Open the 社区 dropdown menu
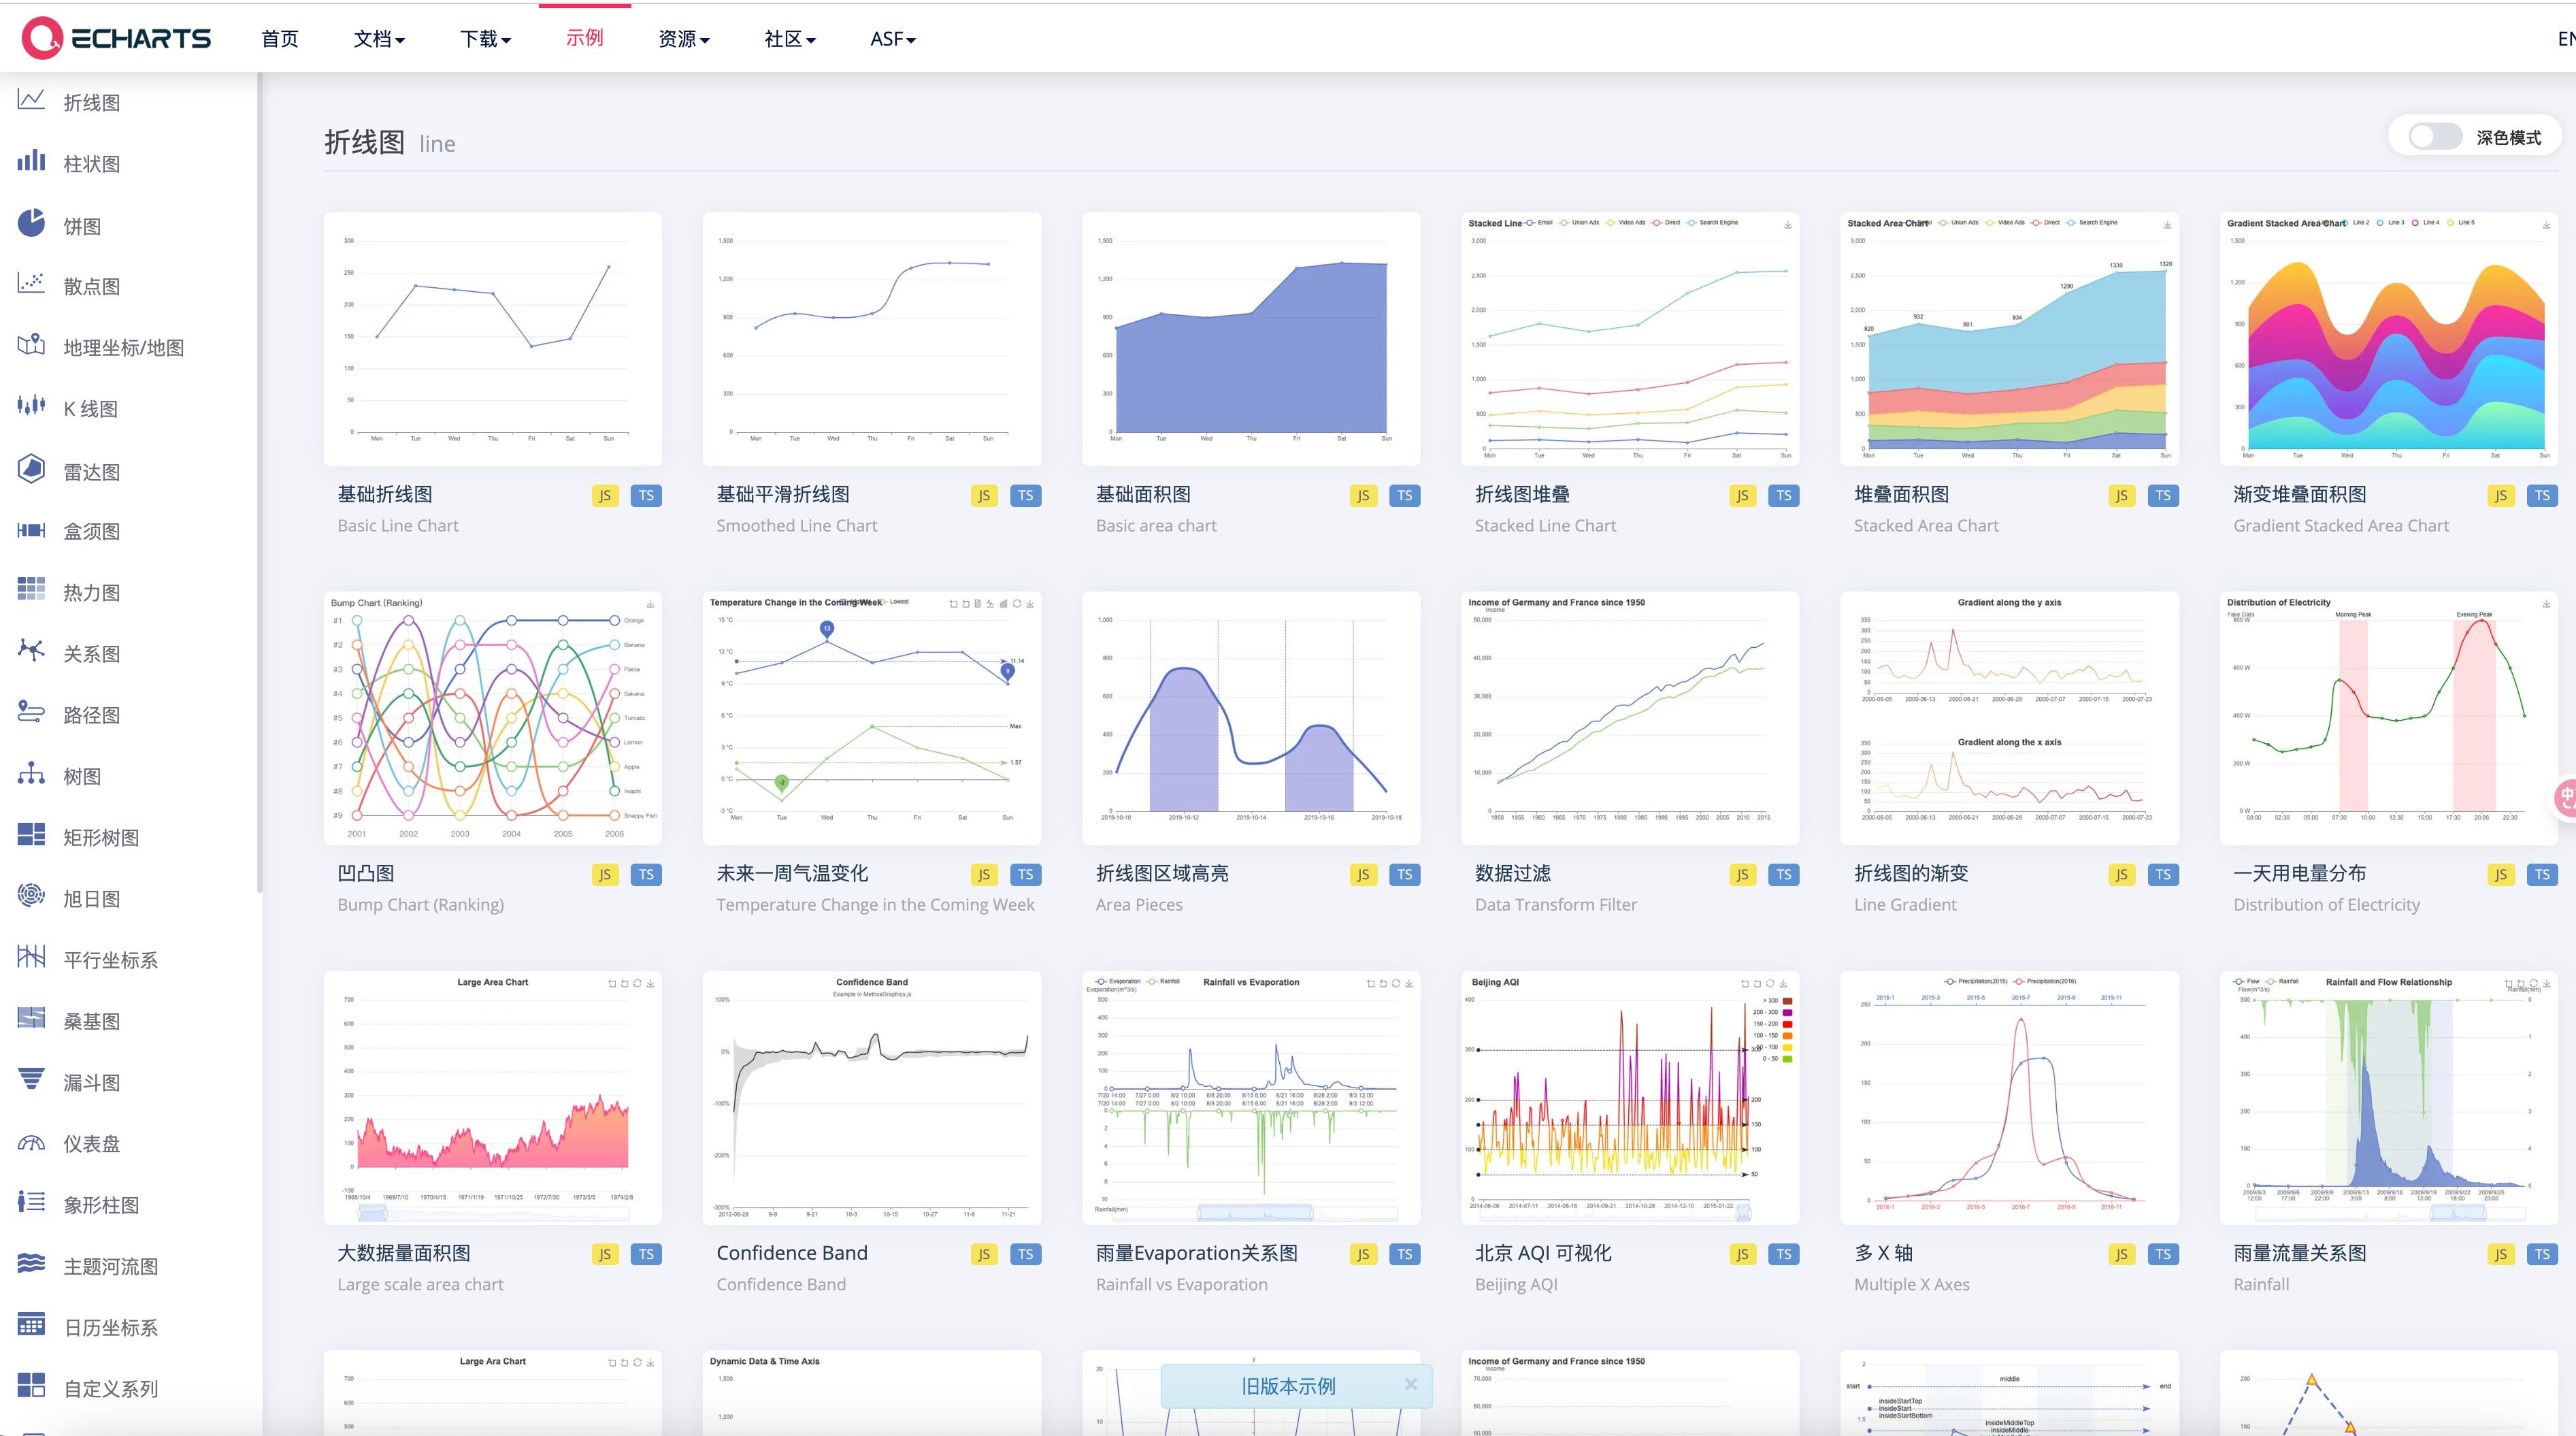This screenshot has width=2576, height=1436. click(789, 39)
